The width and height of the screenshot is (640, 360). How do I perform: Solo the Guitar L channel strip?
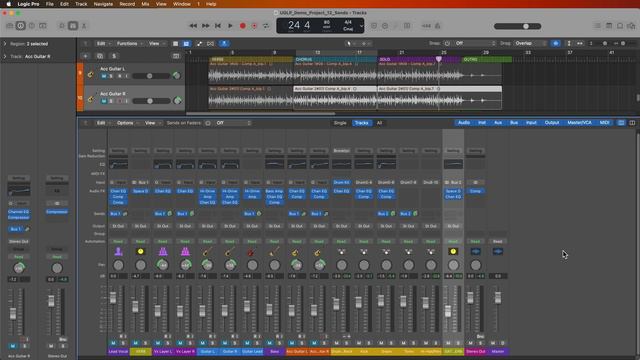coord(212,343)
